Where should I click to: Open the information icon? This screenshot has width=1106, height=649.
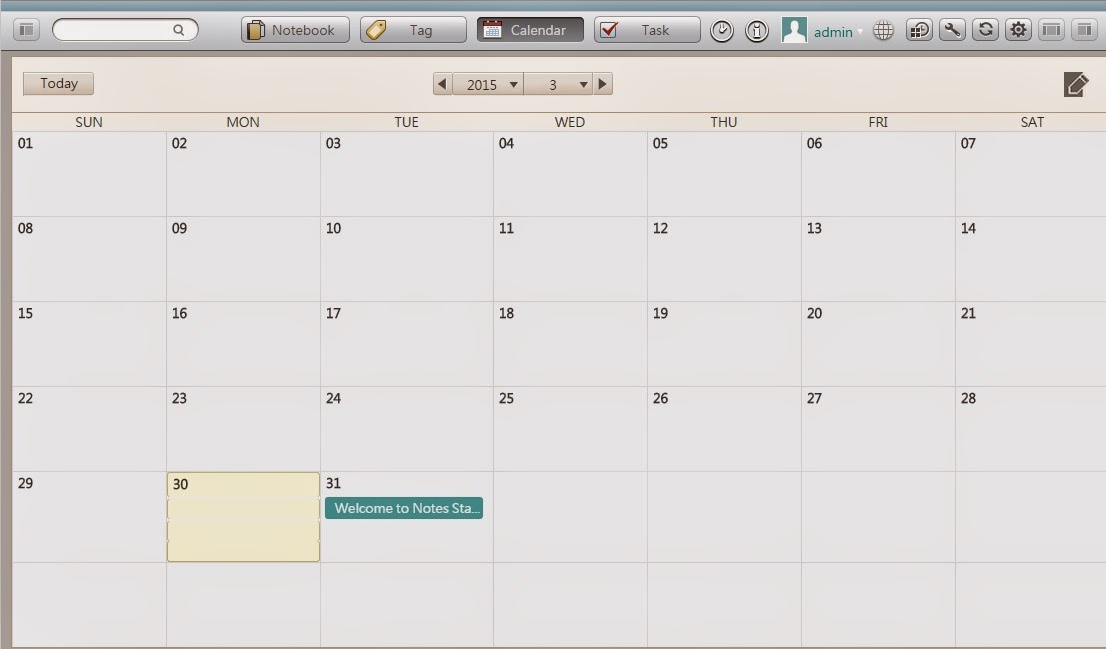757,30
